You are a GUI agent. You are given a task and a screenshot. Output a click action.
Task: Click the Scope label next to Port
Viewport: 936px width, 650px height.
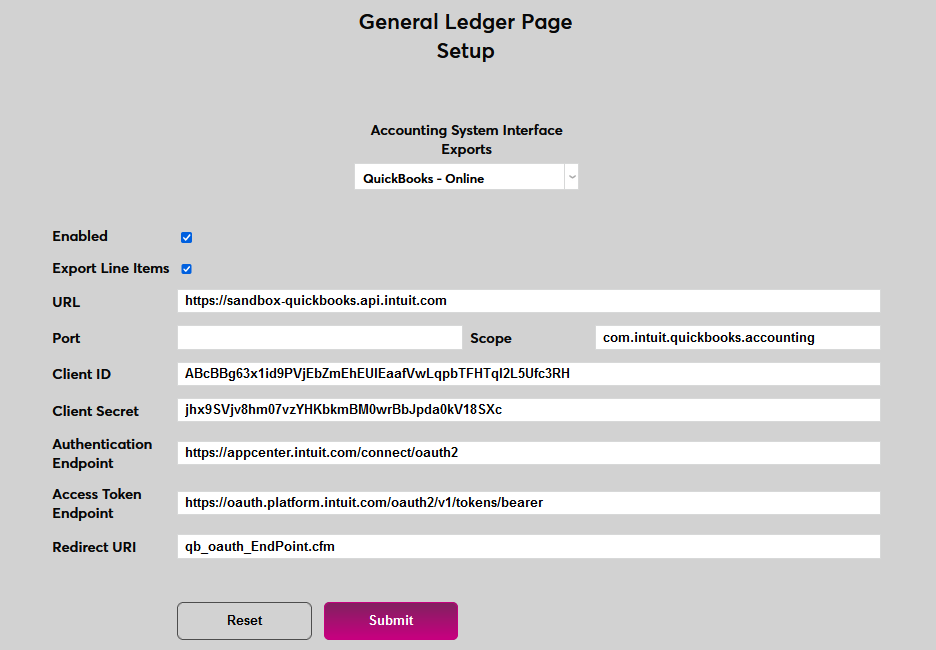[x=490, y=338]
